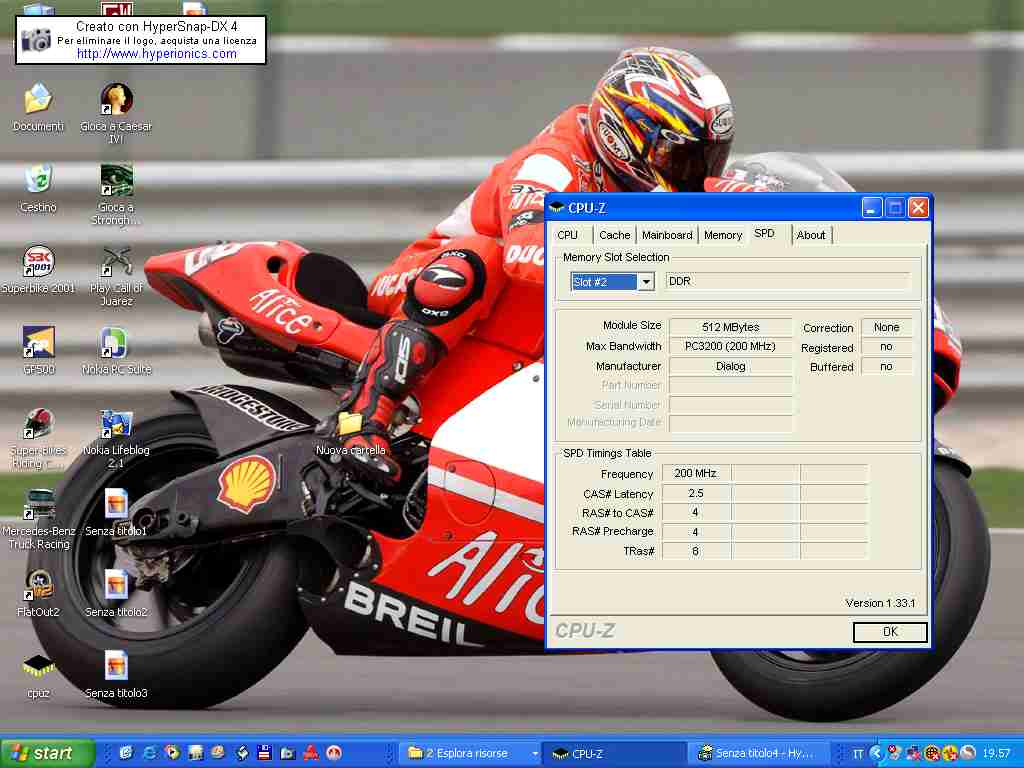Viewport: 1024px width, 768px height.
Task: Click the CAS# Latency value 2.5
Action: 696,493
